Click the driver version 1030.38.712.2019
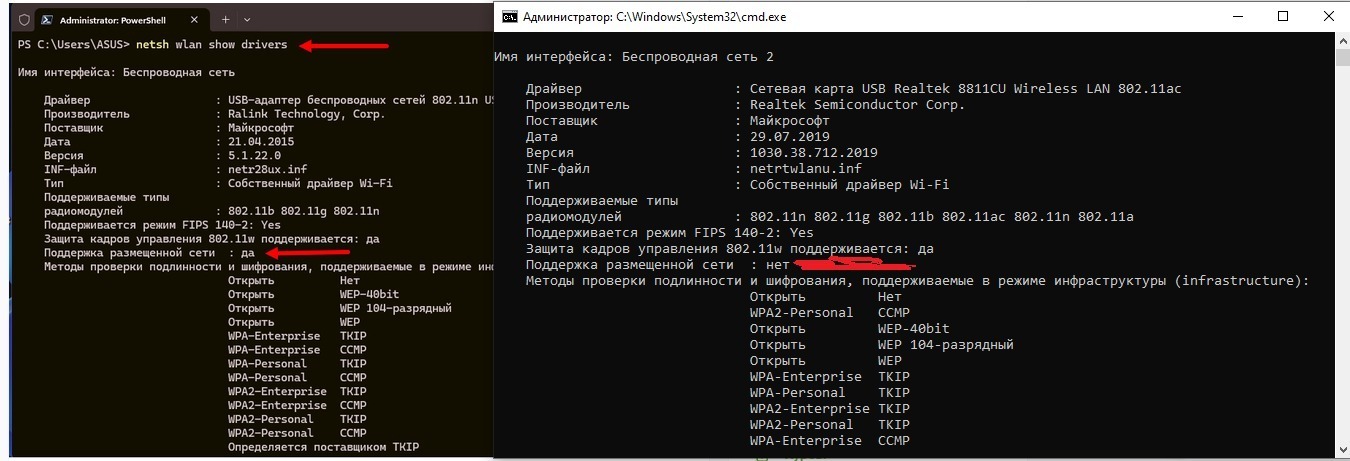1350x461 pixels. coord(814,153)
